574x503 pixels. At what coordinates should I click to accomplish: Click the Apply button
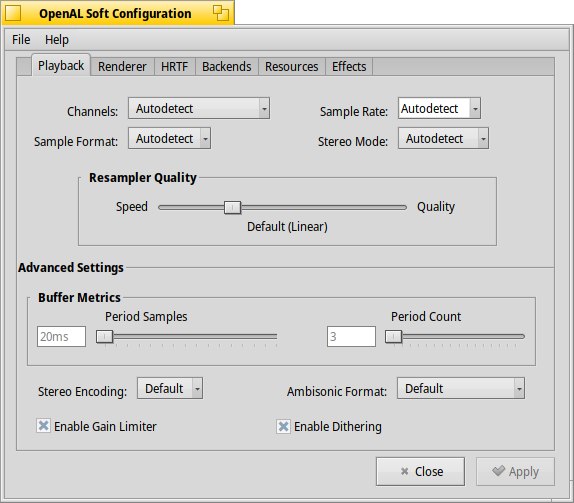coord(515,472)
